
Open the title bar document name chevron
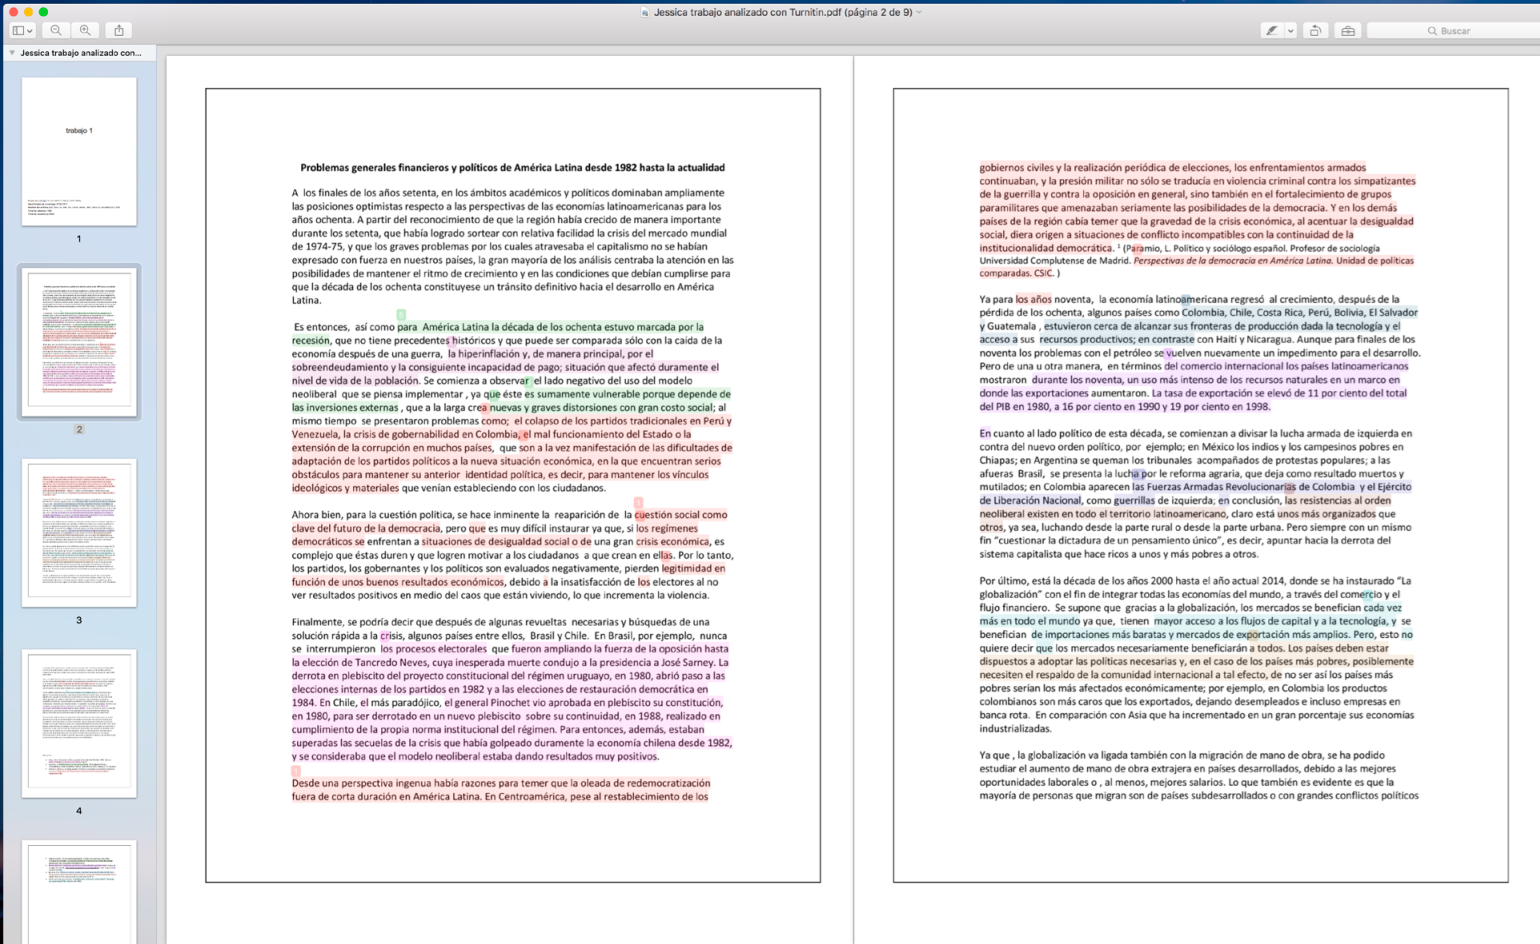click(919, 12)
